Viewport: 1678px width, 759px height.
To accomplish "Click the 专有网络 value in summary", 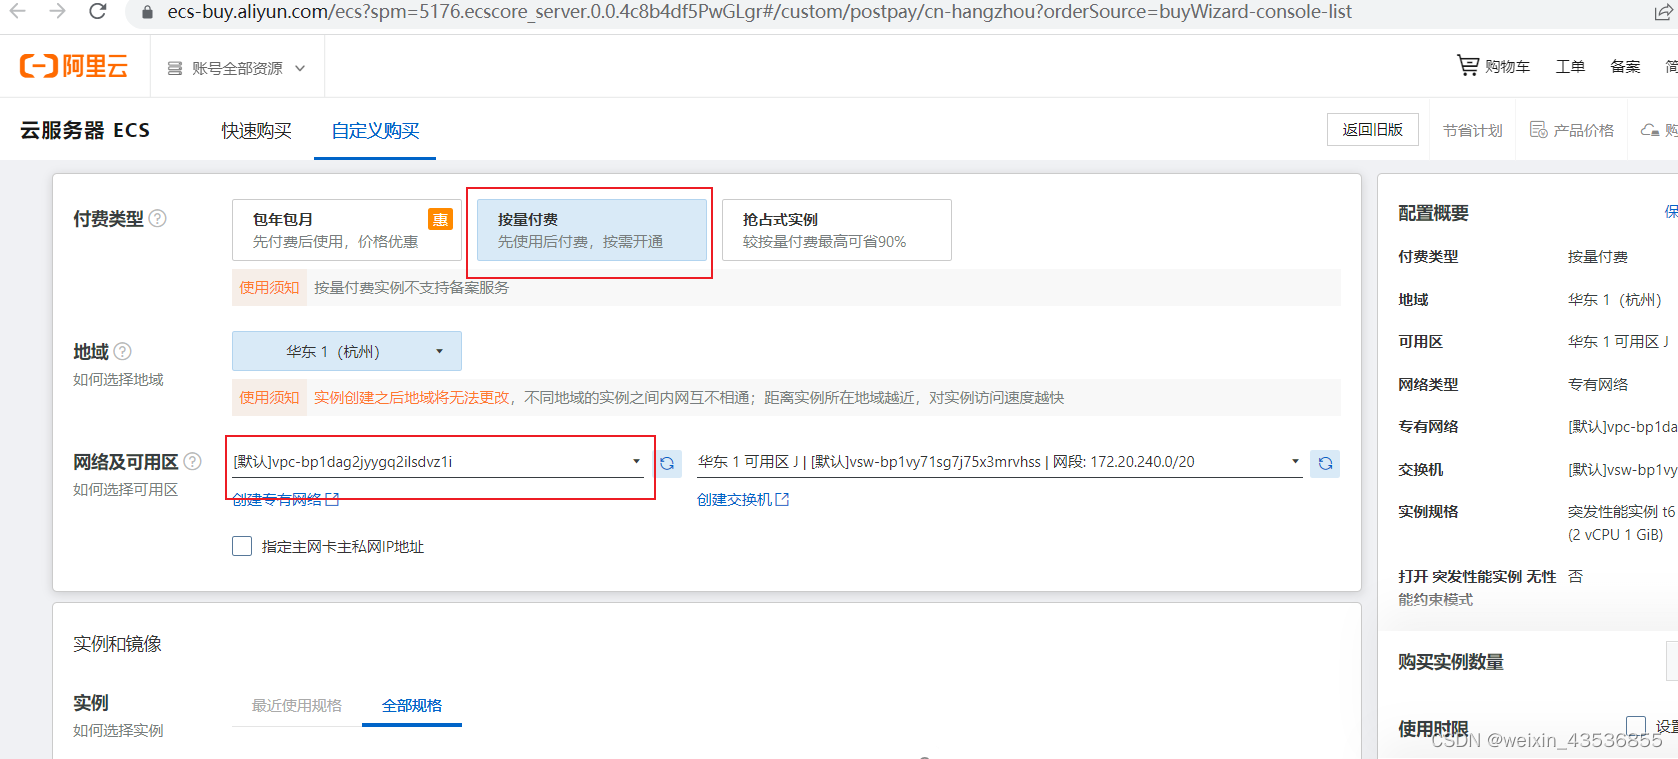I will (1622, 427).
